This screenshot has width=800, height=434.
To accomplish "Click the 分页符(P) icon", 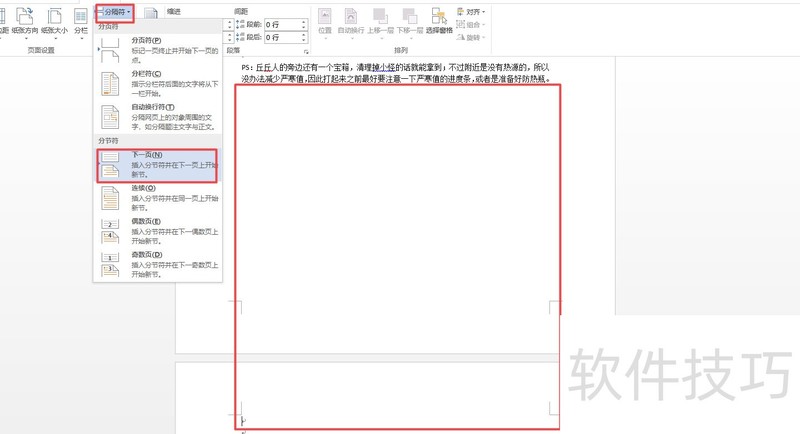I will 110,50.
